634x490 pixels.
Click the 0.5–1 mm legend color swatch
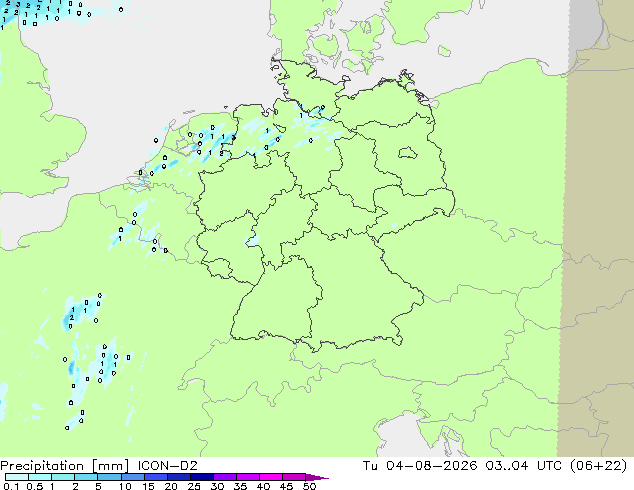pyautogui.click(x=40, y=477)
